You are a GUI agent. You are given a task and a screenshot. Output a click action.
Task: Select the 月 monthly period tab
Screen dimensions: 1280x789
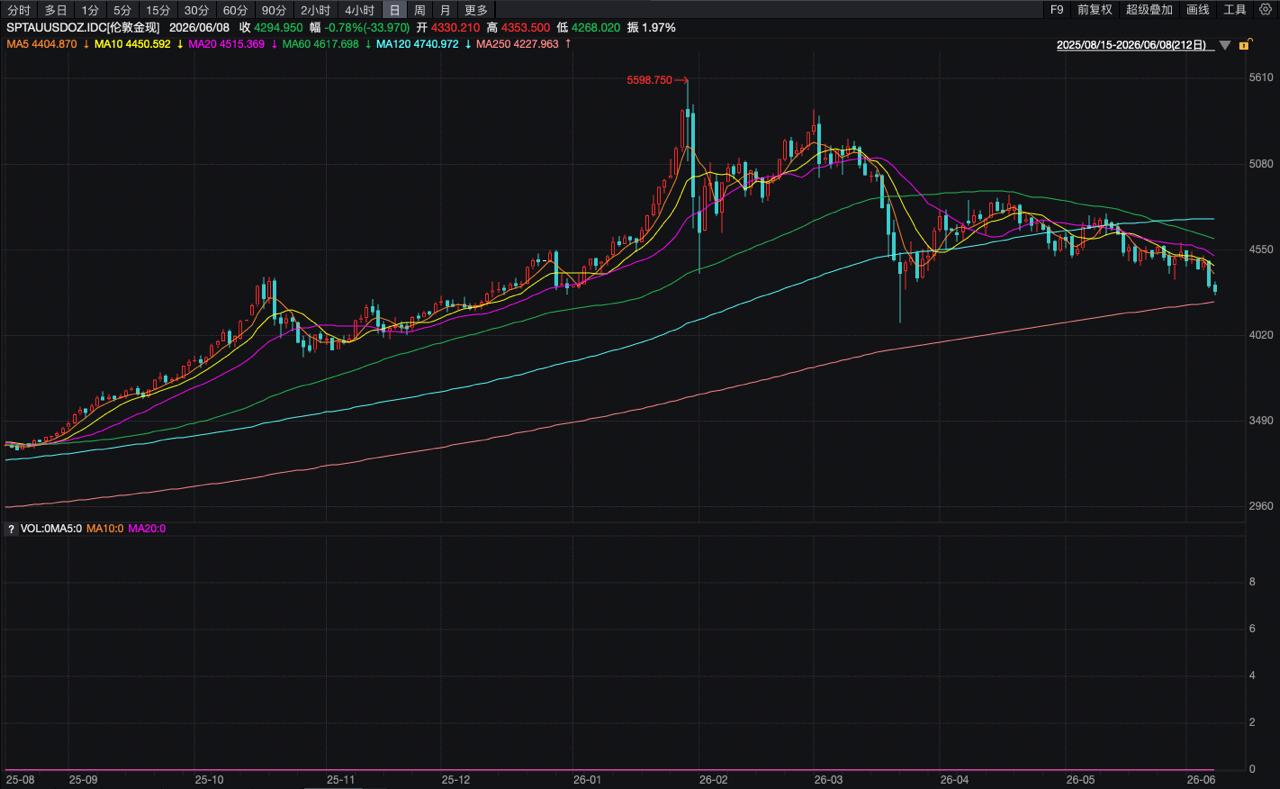coord(445,10)
